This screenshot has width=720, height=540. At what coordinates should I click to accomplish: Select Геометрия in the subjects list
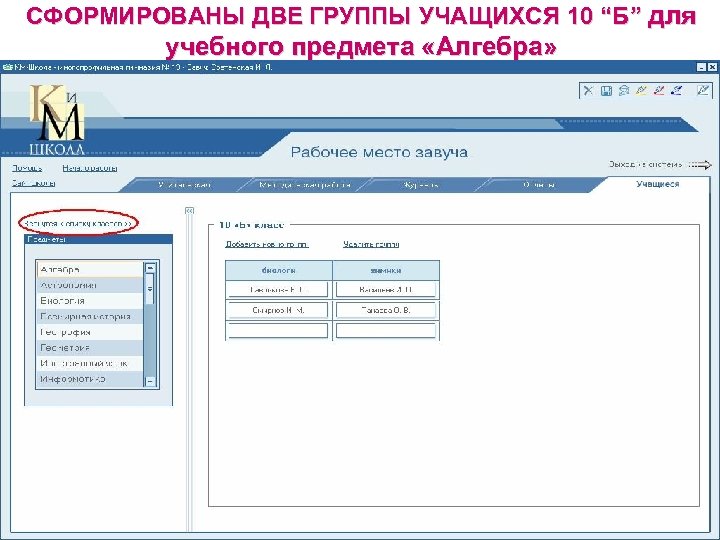tap(90, 348)
